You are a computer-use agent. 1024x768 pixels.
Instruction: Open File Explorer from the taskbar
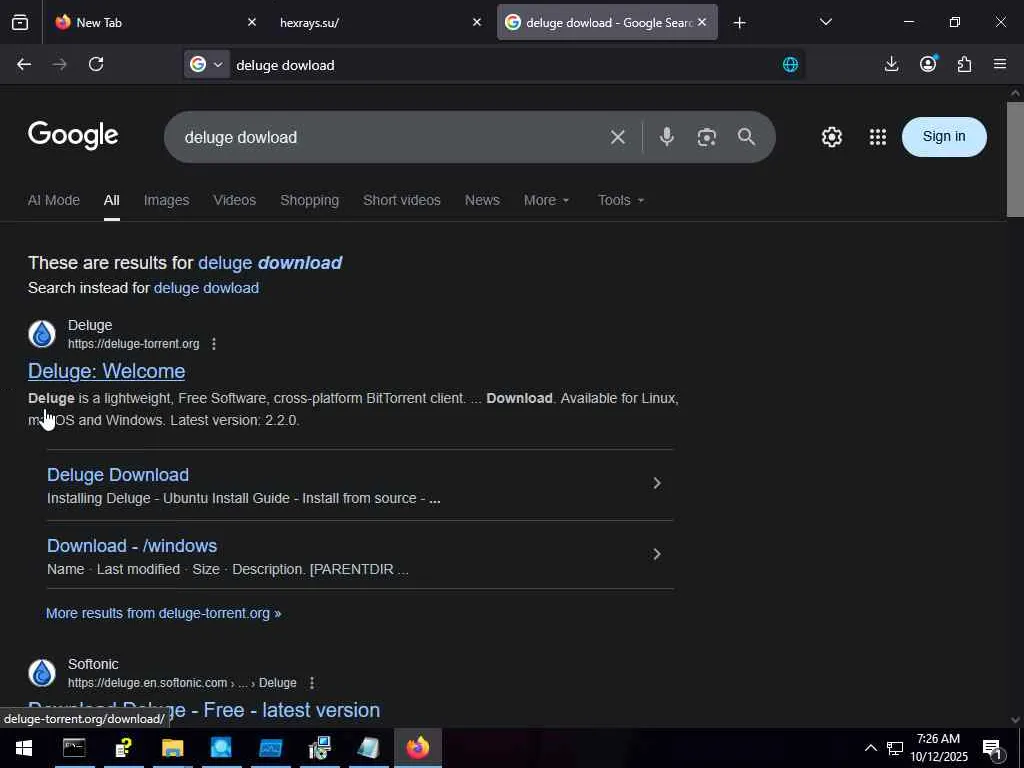click(x=172, y=748)
